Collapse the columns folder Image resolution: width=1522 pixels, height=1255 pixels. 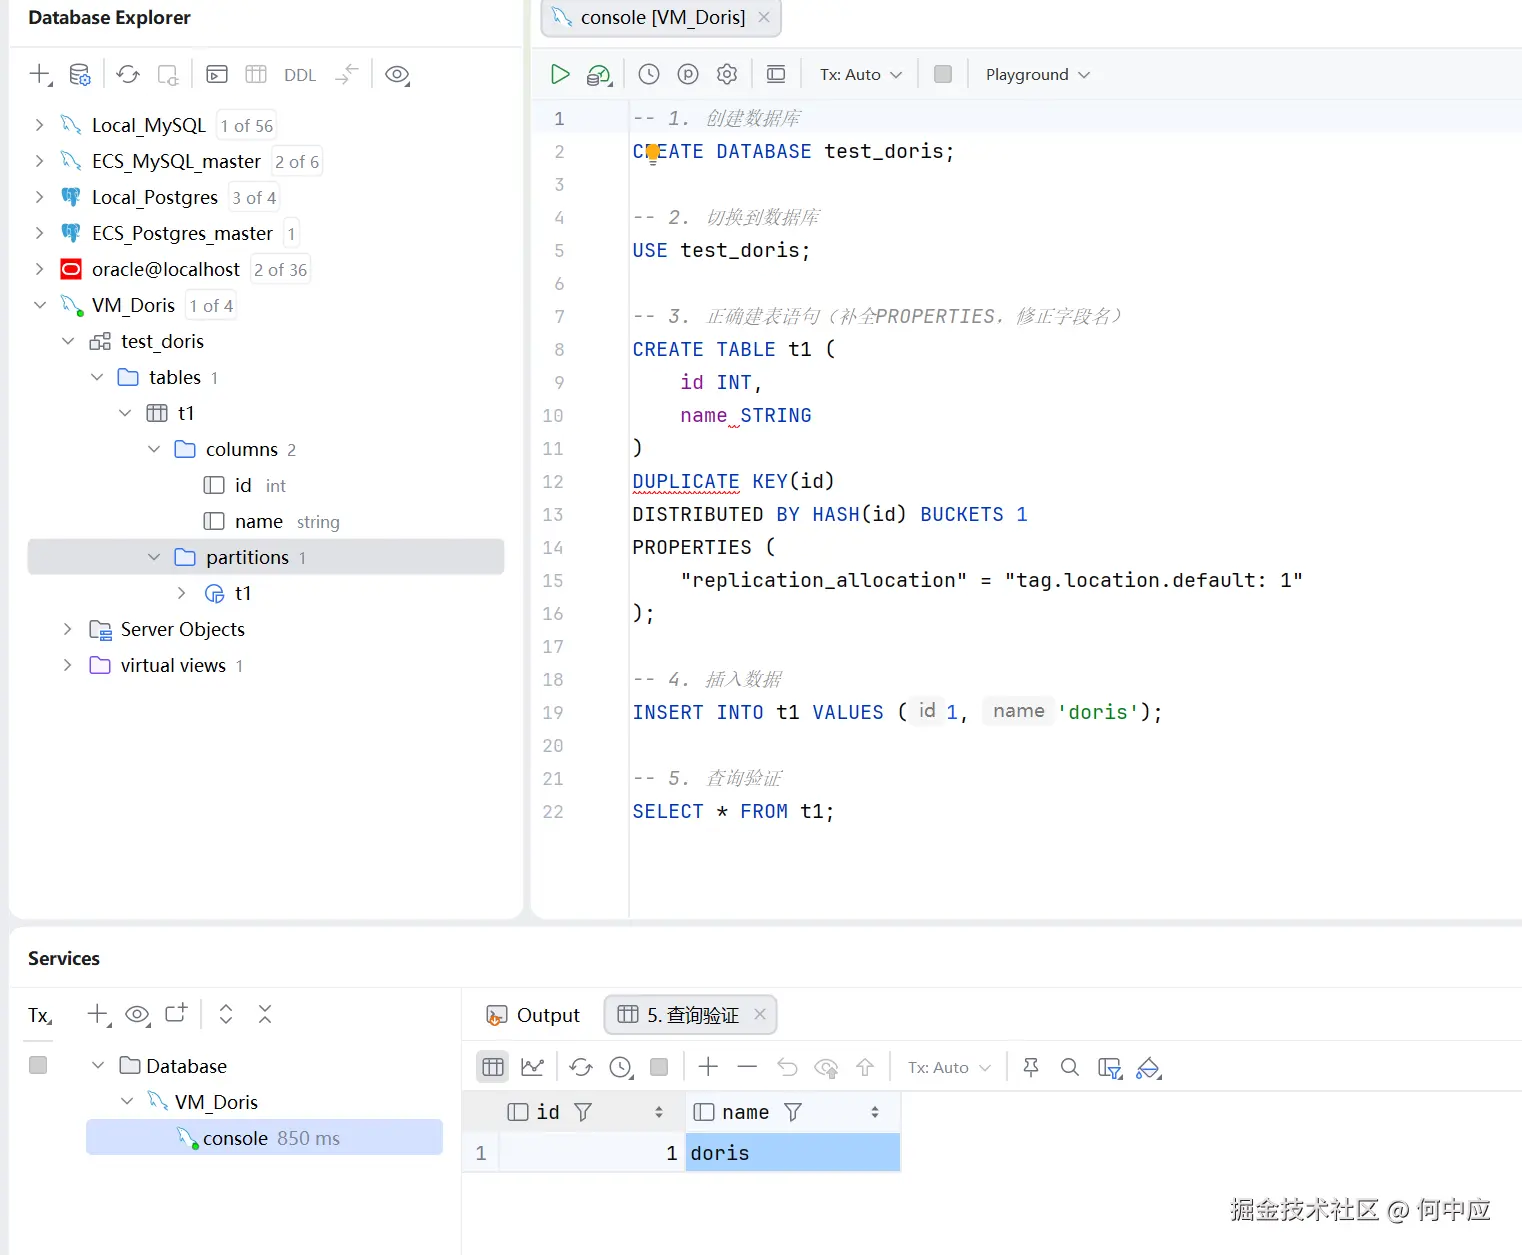coord(154,449)
